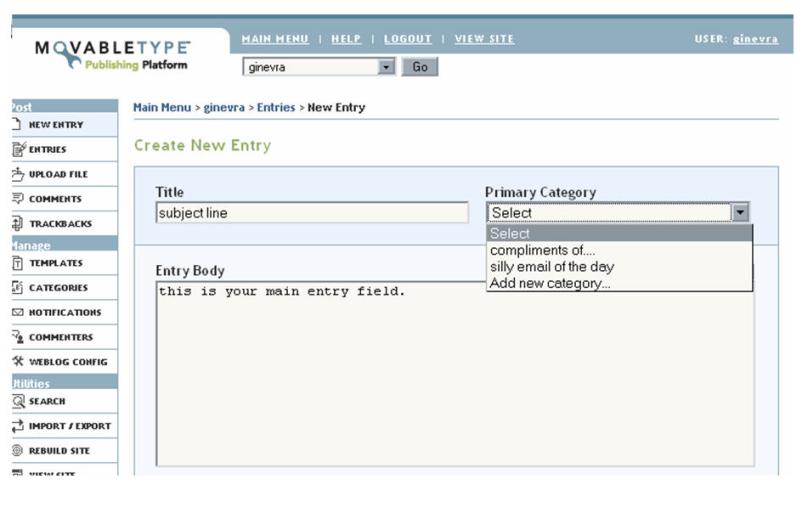
Task: Open TrackBacks in the sidebar
Action: coord(64,223)
